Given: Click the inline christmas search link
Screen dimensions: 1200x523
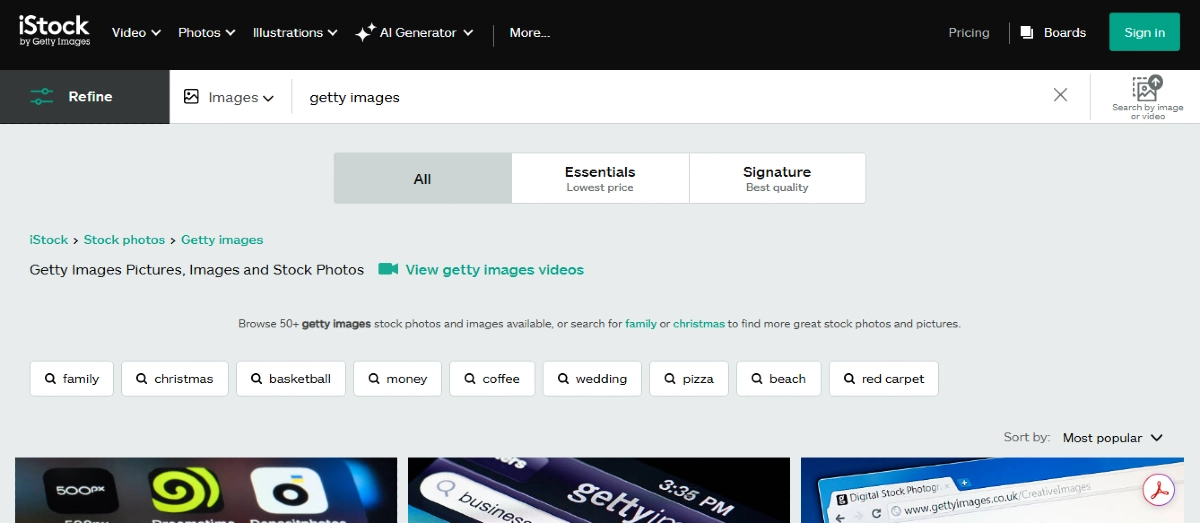Looking at the screenshot, I should (x=699, y=324).
